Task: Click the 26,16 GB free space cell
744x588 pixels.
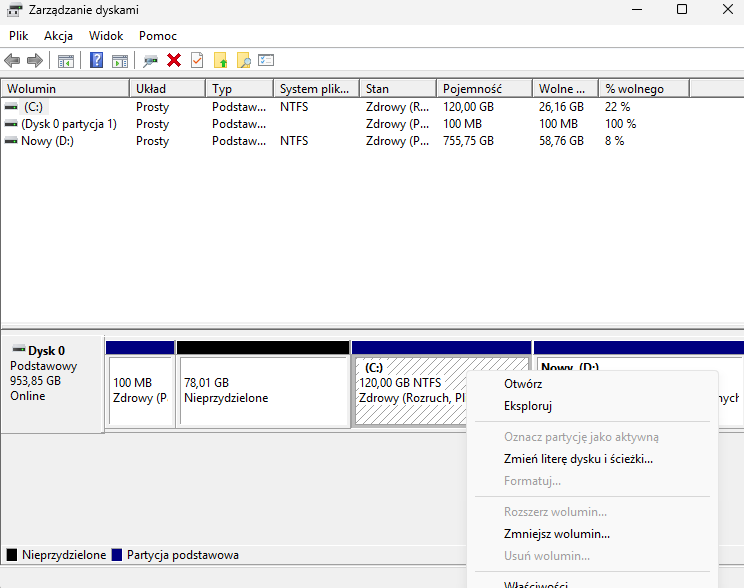Action: pos(561,107)
